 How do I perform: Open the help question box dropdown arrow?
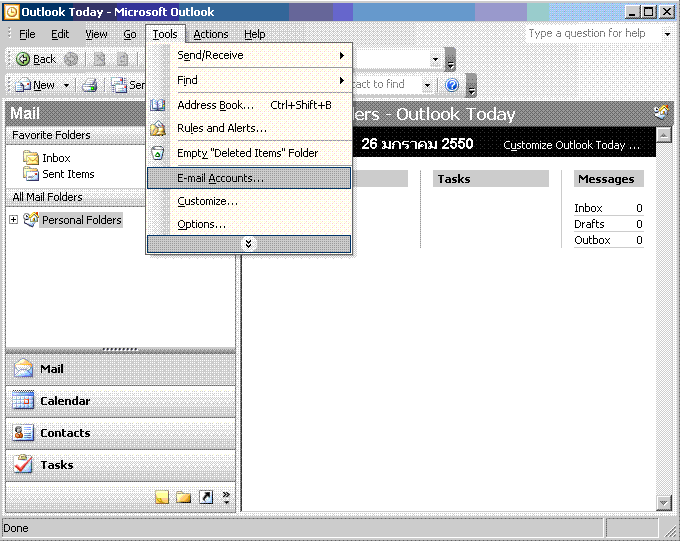(x=667, y=34)
